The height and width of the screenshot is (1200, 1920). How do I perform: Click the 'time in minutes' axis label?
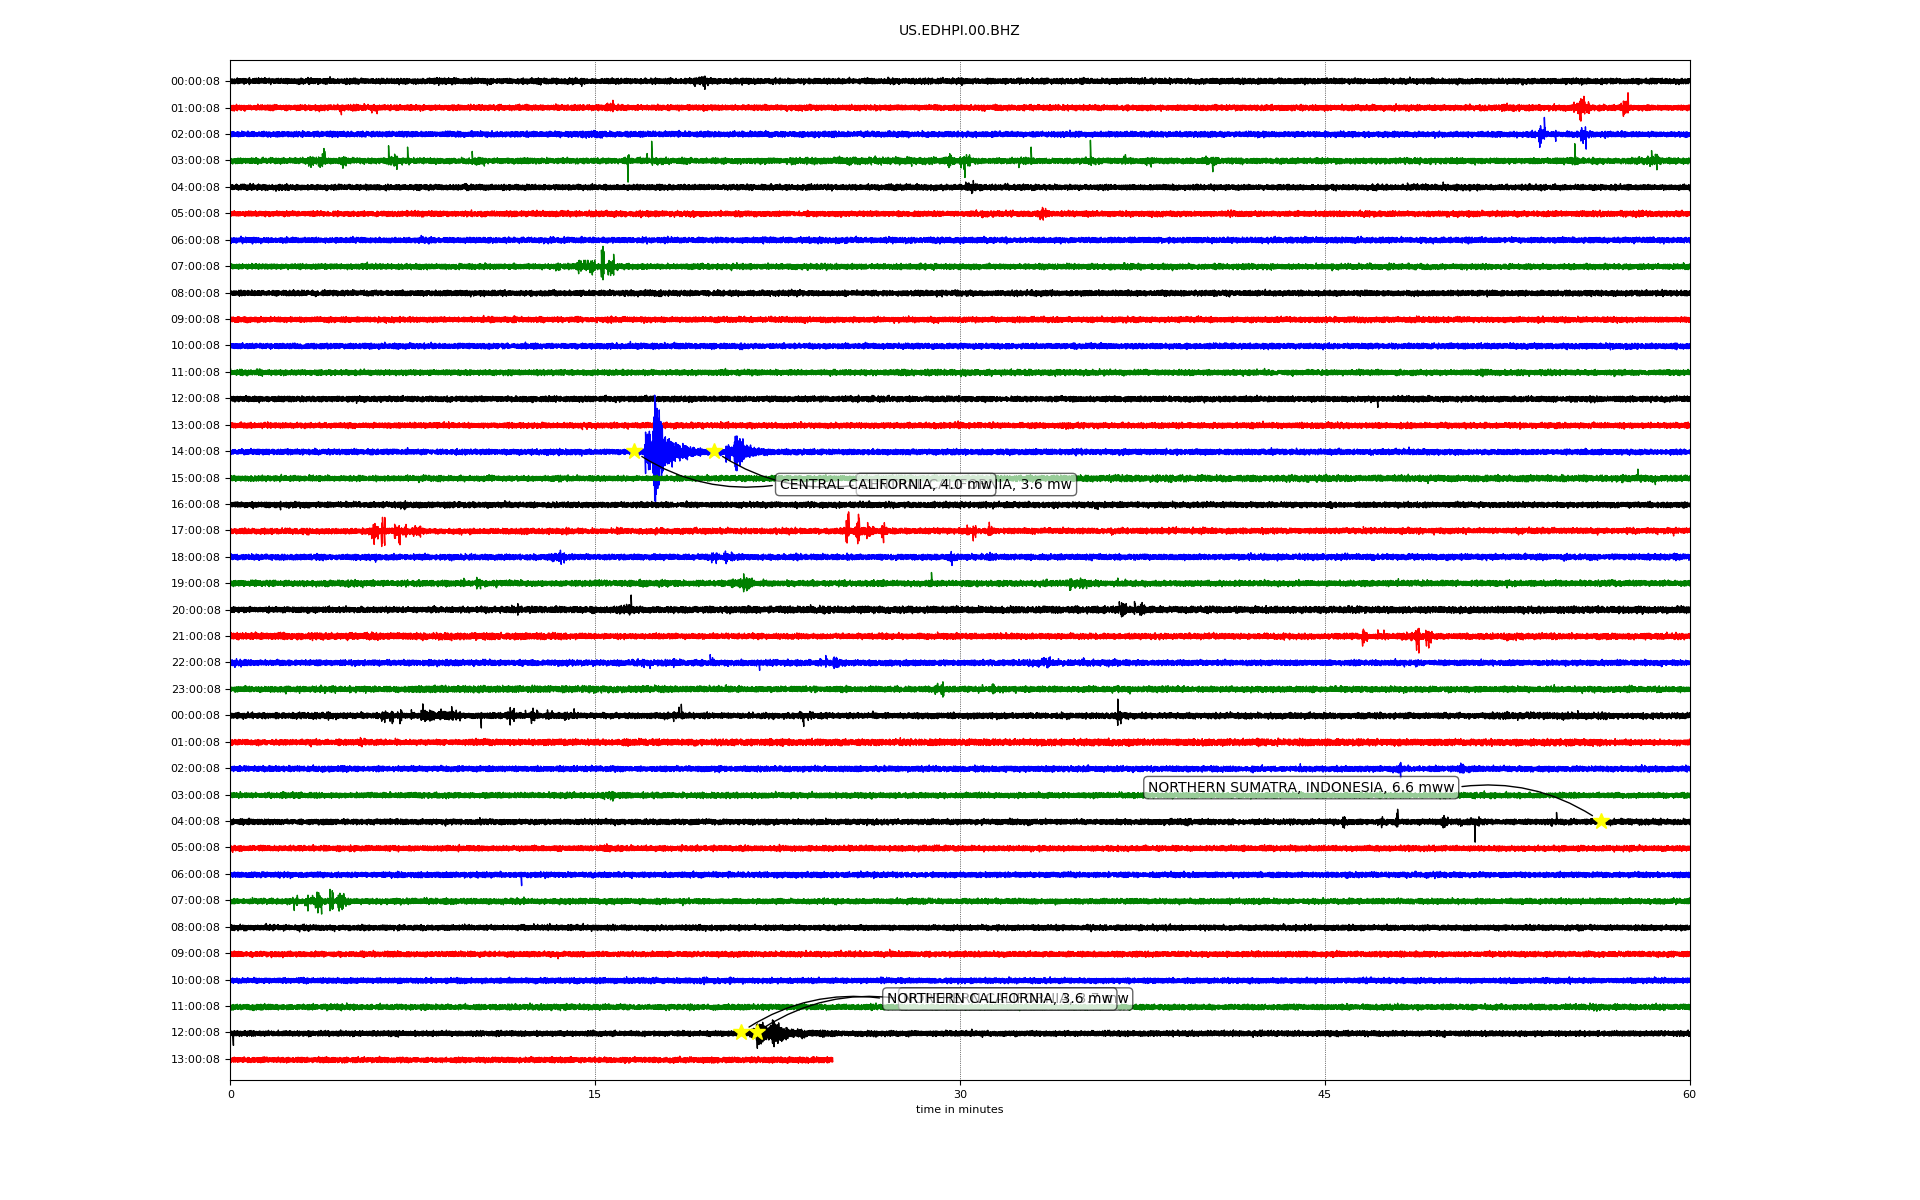tap(959, 1110)
